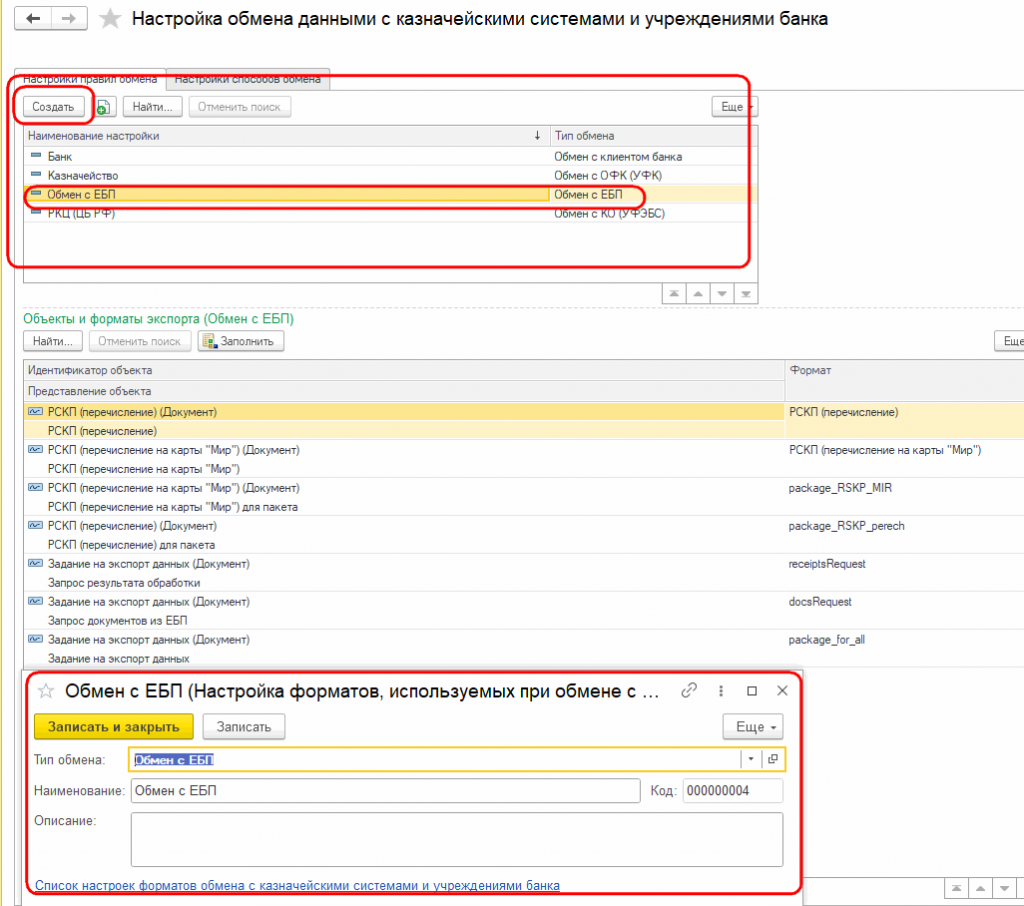Image resolution: width=1024 pixels, height=906 pixels.
Task: Click the Записать button
Action: coord(244,727)
